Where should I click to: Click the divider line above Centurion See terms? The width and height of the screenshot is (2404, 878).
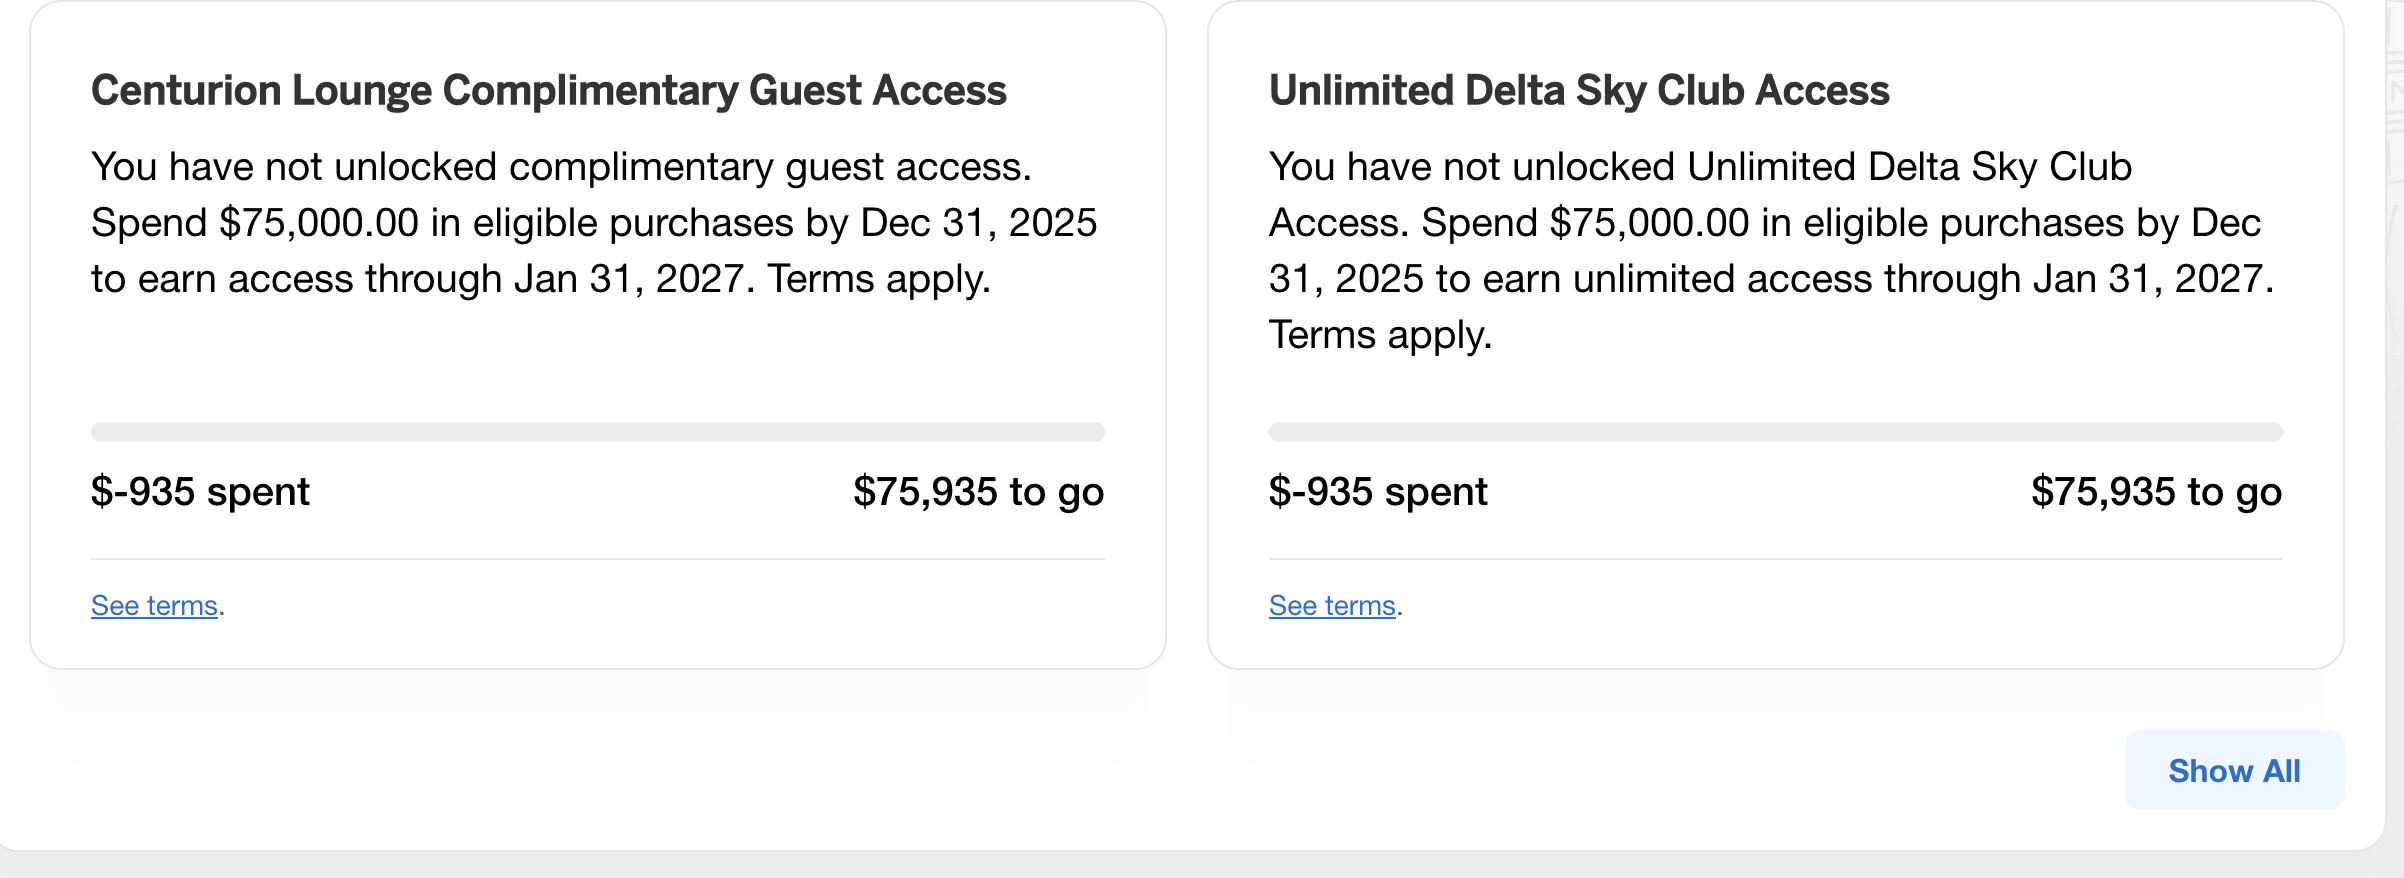[597, 559]
